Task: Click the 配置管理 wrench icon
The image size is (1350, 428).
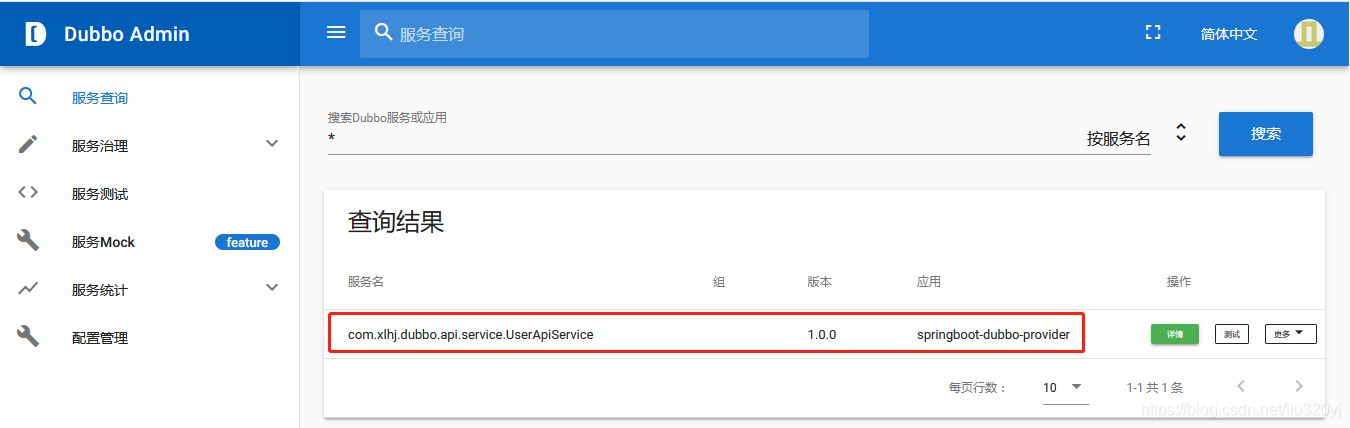Action: point(28,336)
